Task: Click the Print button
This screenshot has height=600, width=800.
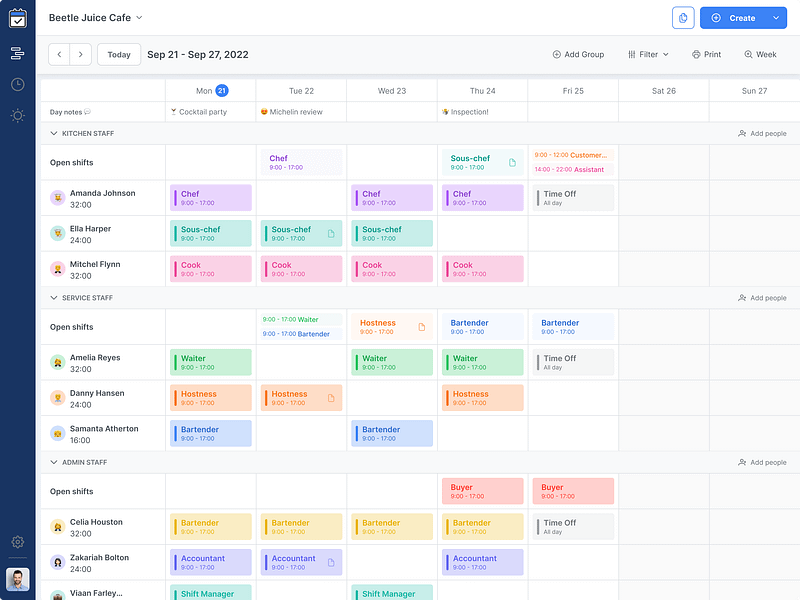Action: click(706, 55)
